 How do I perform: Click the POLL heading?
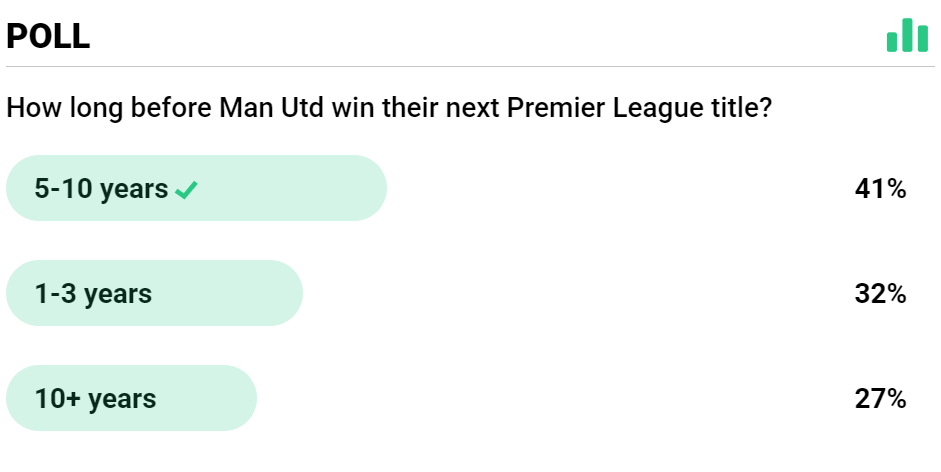click(x=48, y=36)
